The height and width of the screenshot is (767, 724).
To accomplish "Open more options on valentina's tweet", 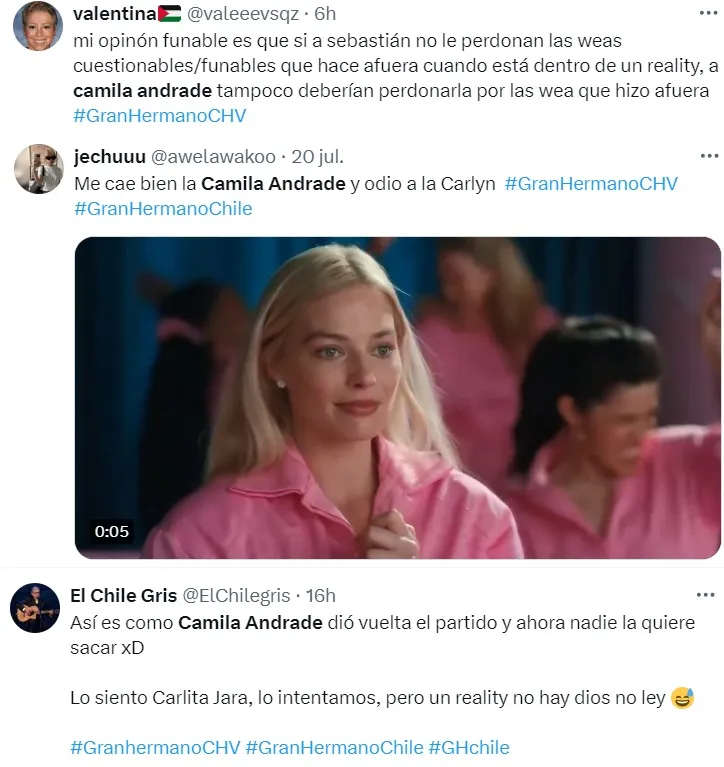I will pyautogui.click(x=708, y=13).
